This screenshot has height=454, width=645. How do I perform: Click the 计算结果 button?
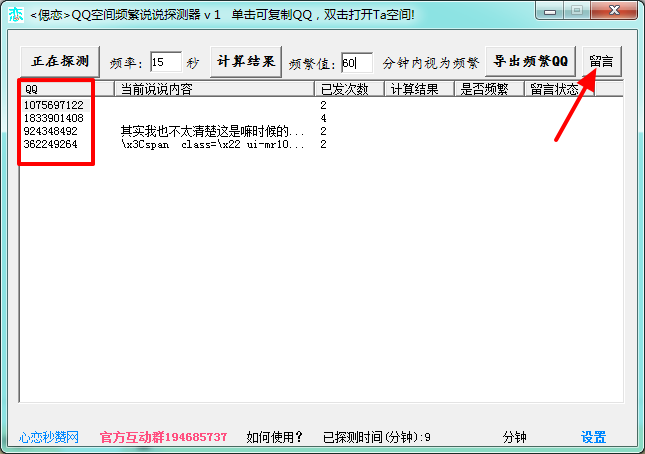tap(246, 62)
